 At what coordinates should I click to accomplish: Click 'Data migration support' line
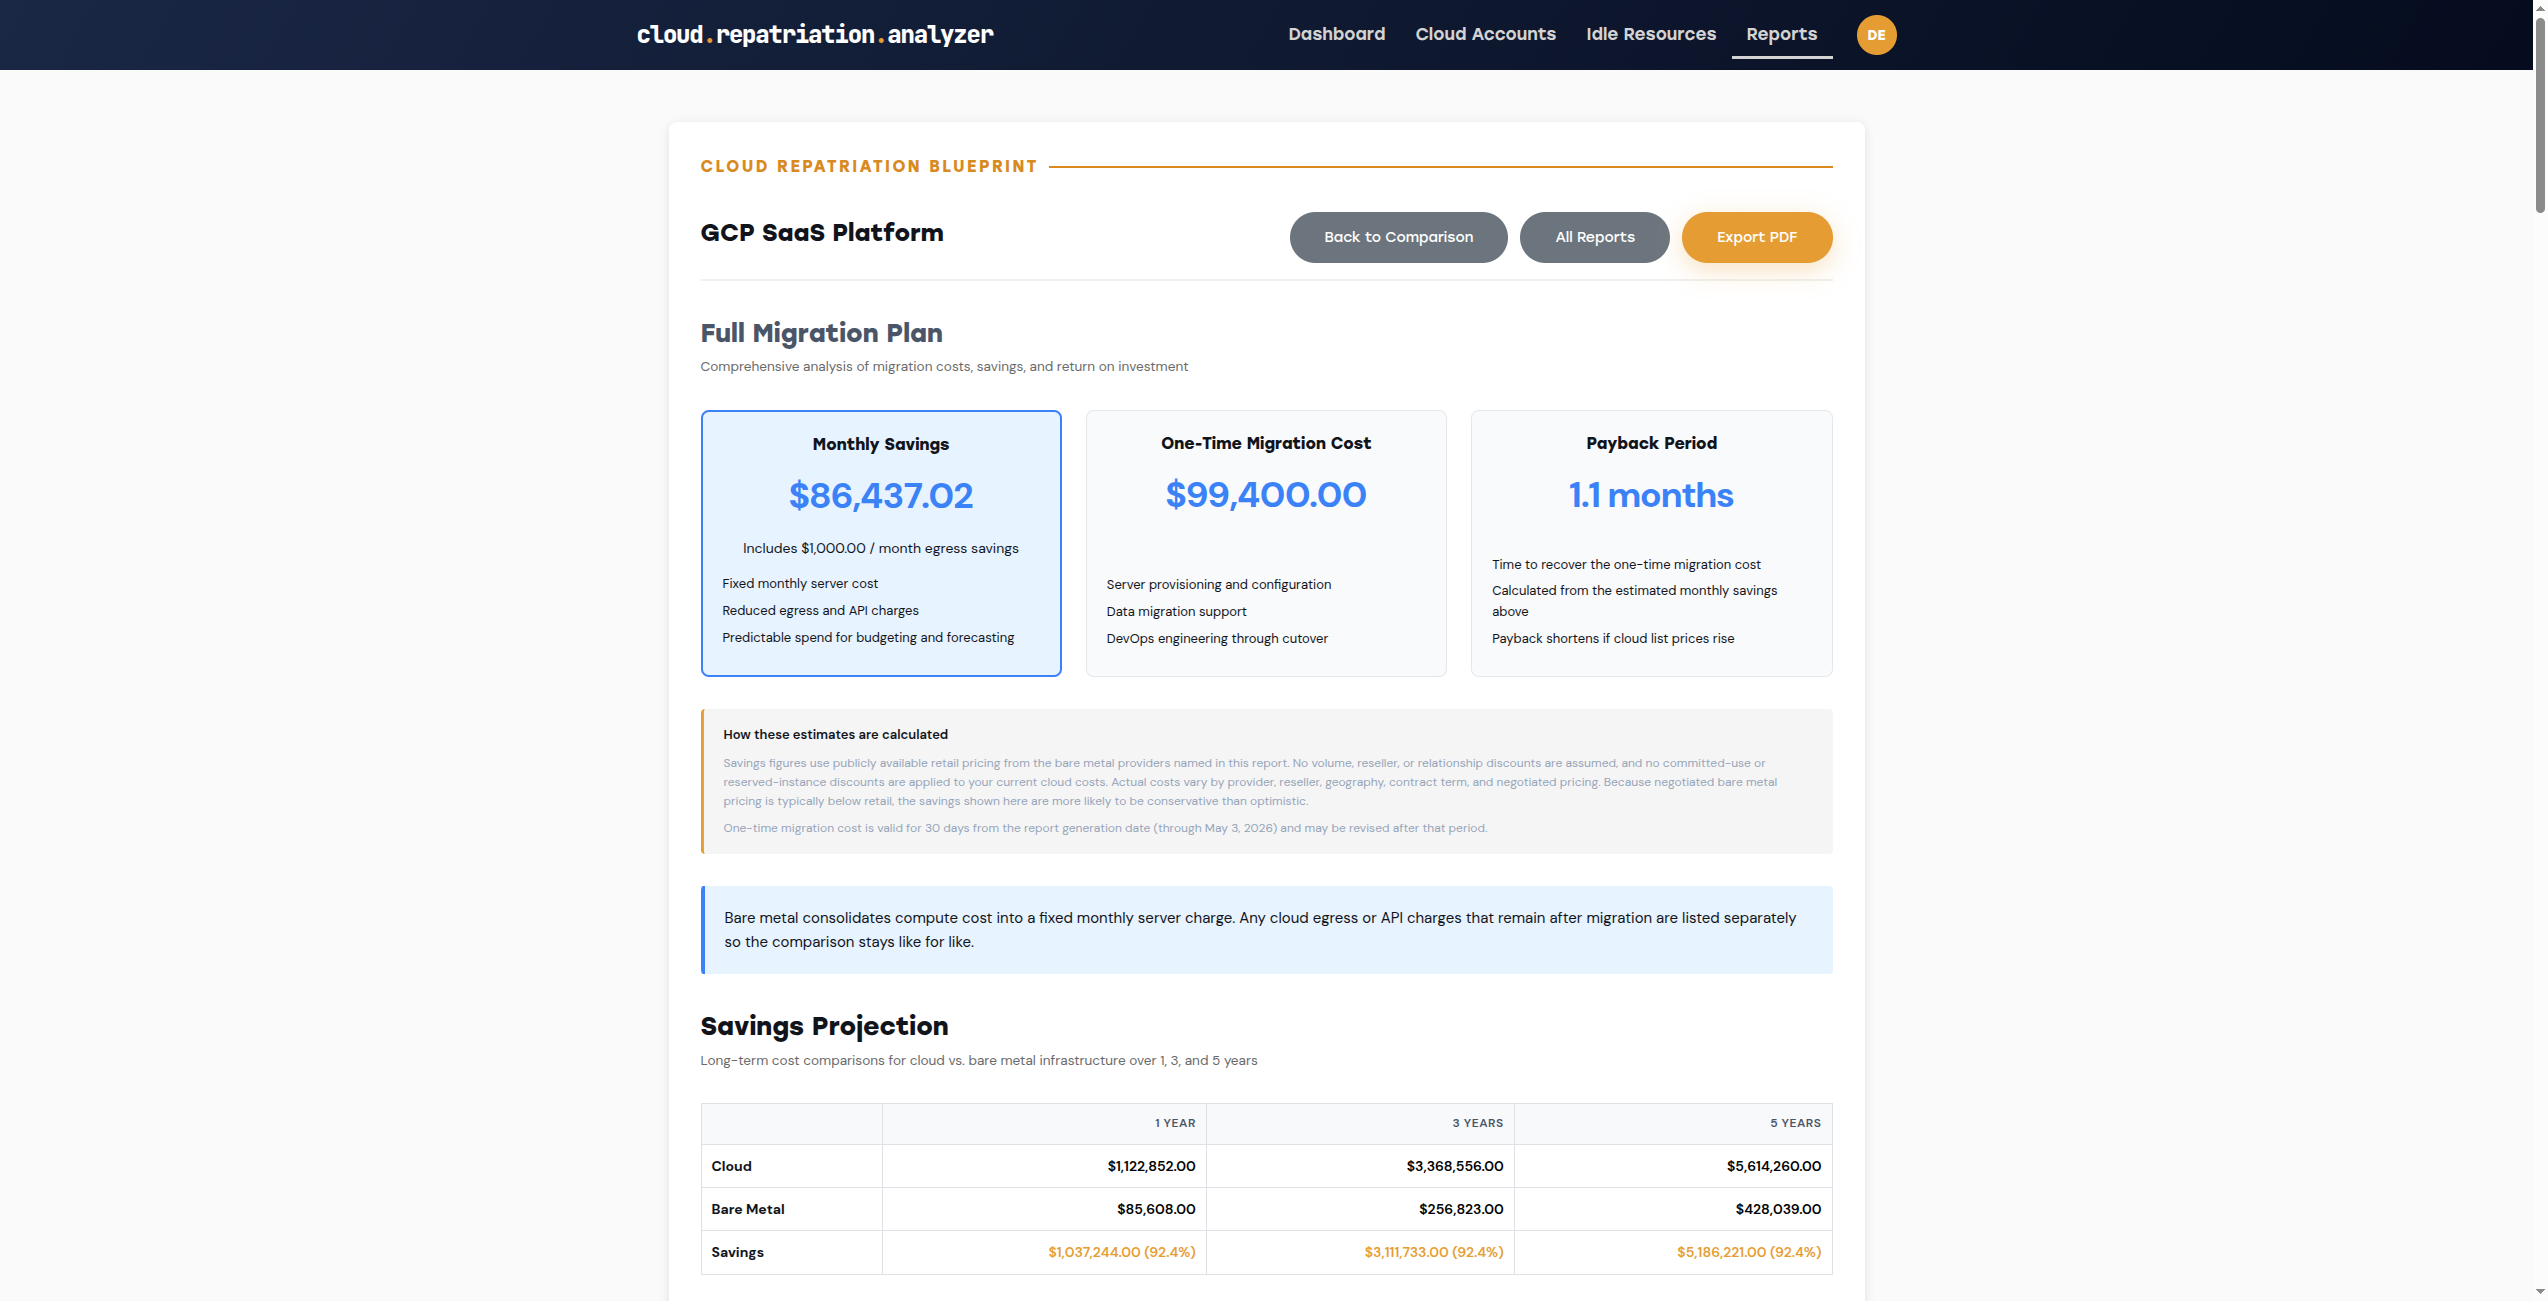(x=1176, y=611)
